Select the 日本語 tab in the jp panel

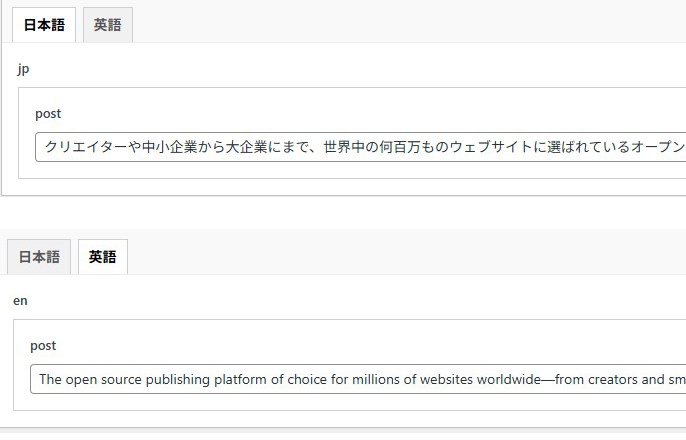[x=44, y=26]
